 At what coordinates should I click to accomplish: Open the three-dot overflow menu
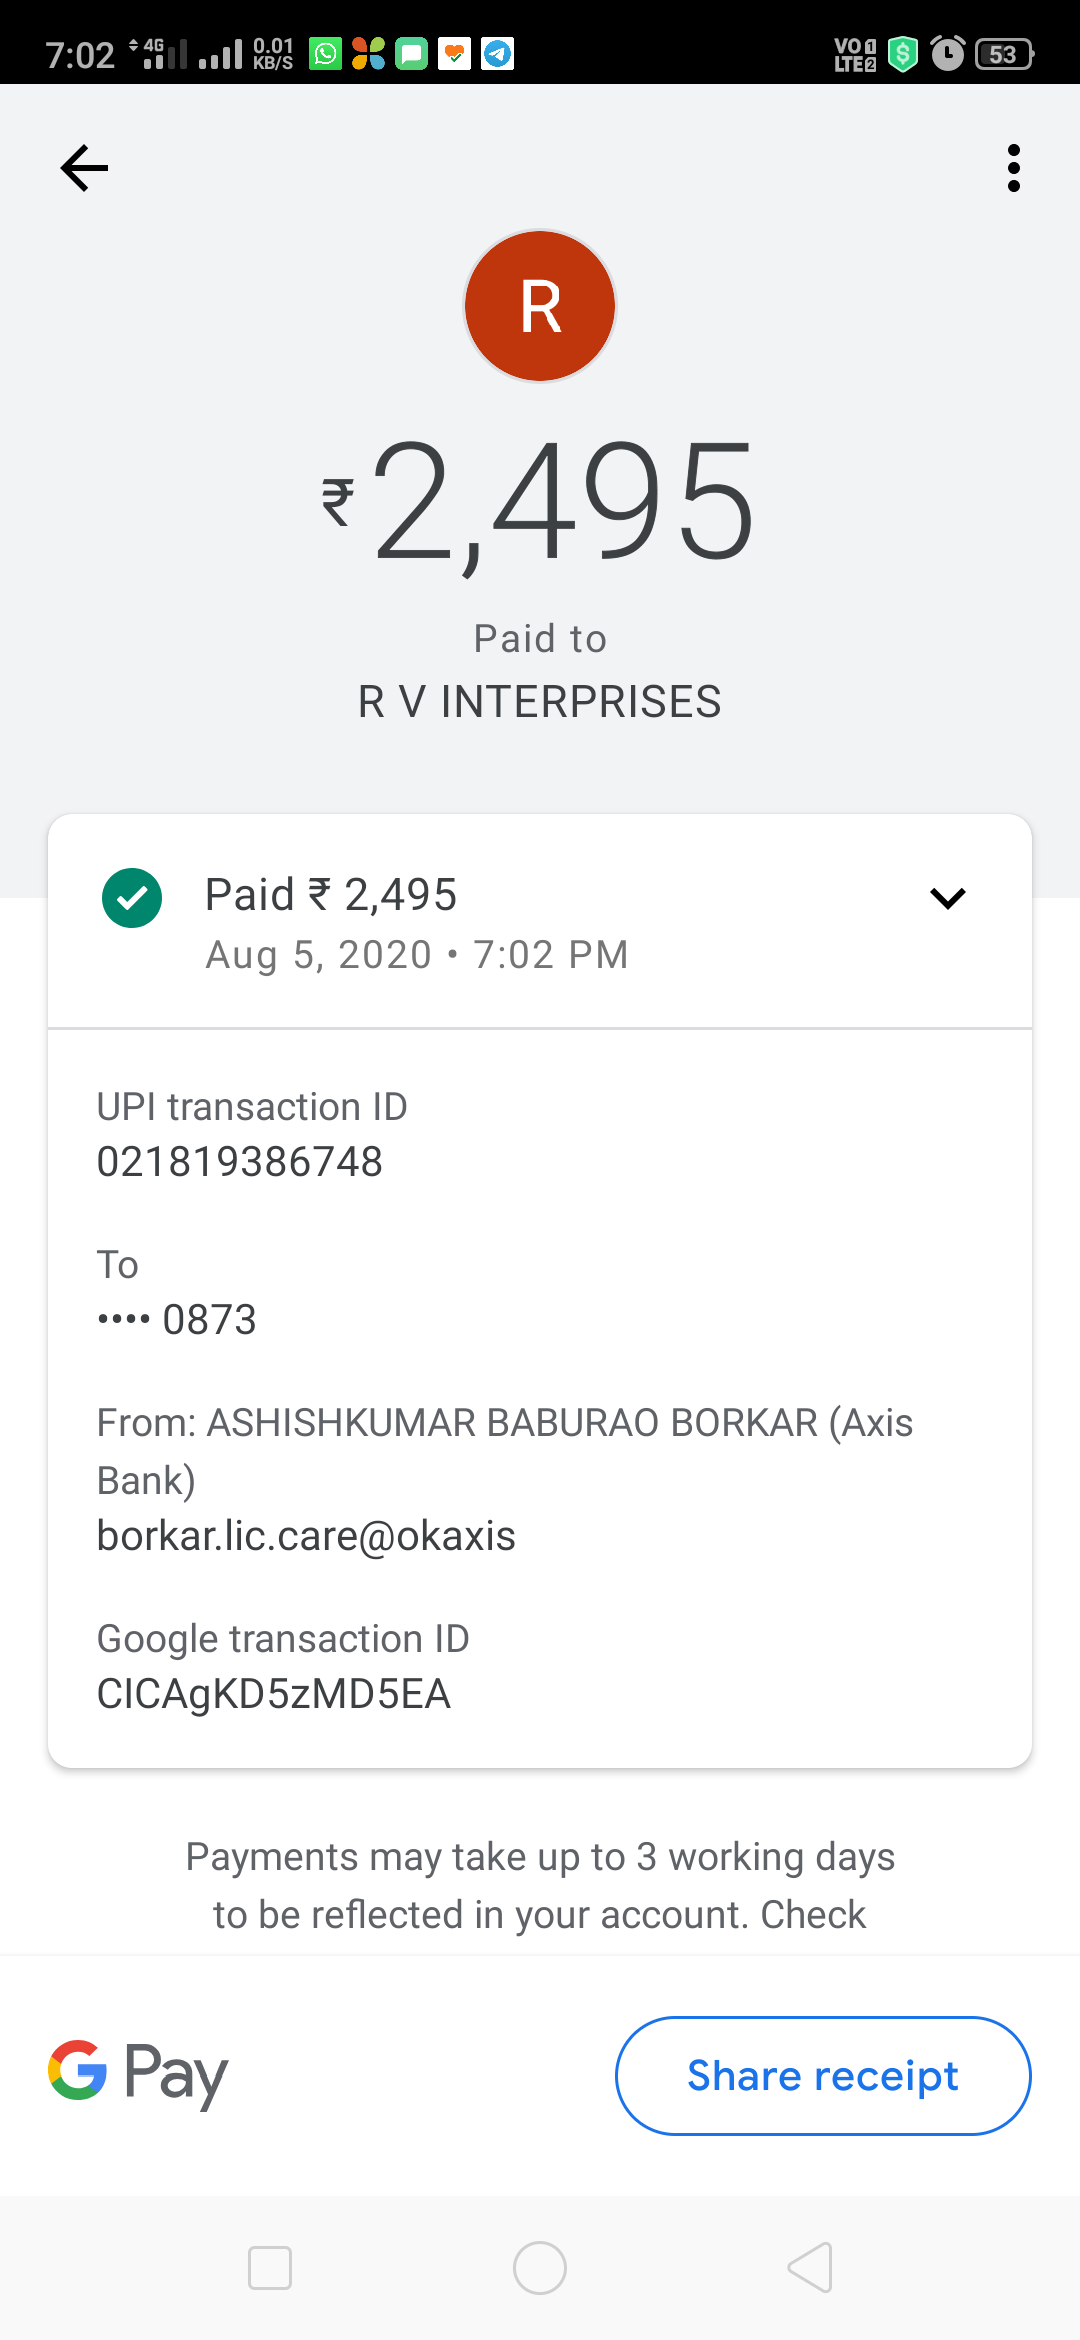coord(1013,168)
